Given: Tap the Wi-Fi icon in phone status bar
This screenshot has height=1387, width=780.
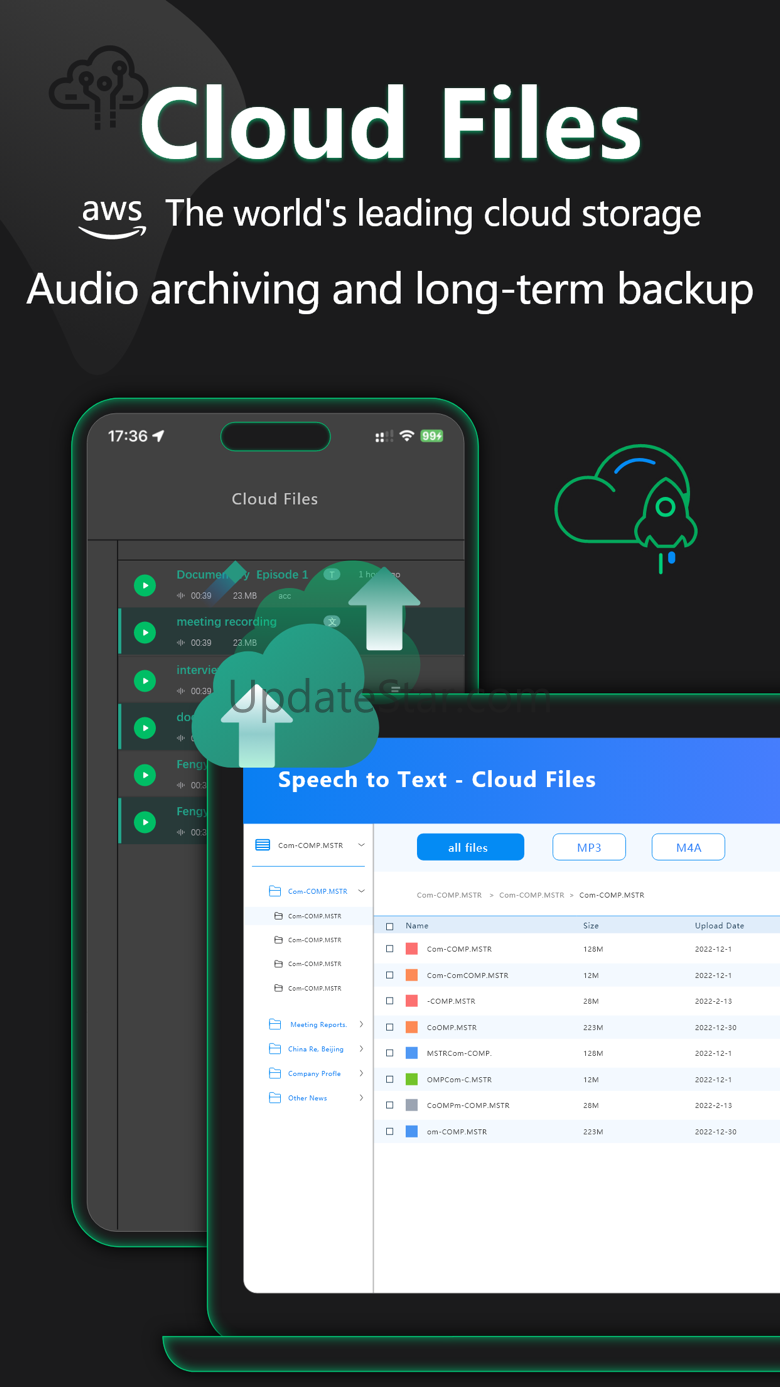Looking at the screenshot, I should click(x=406, y=436).
